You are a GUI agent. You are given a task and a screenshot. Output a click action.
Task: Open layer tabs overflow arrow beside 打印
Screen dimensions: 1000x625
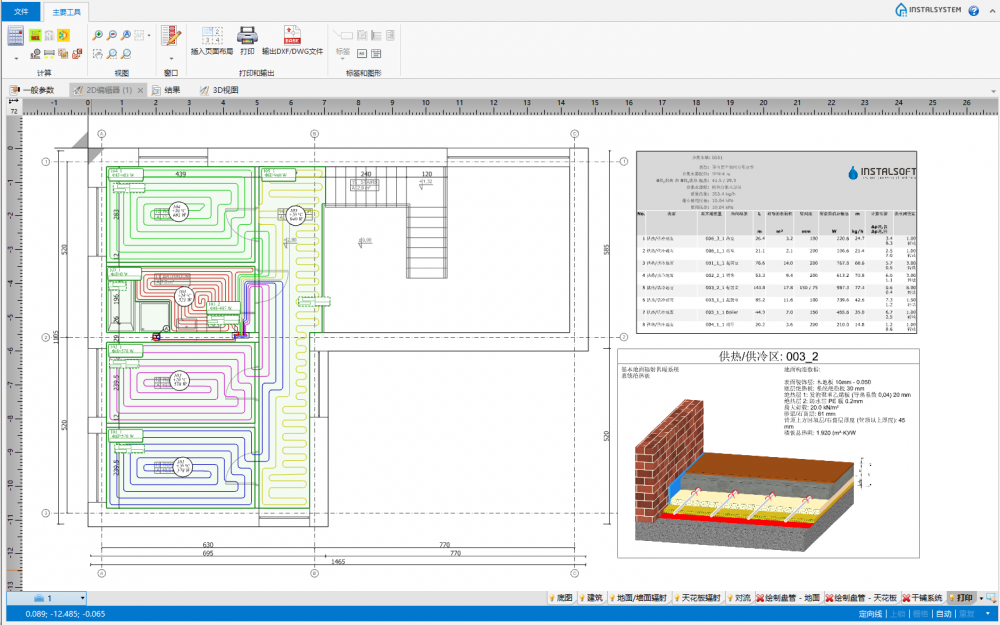[979, 598]
